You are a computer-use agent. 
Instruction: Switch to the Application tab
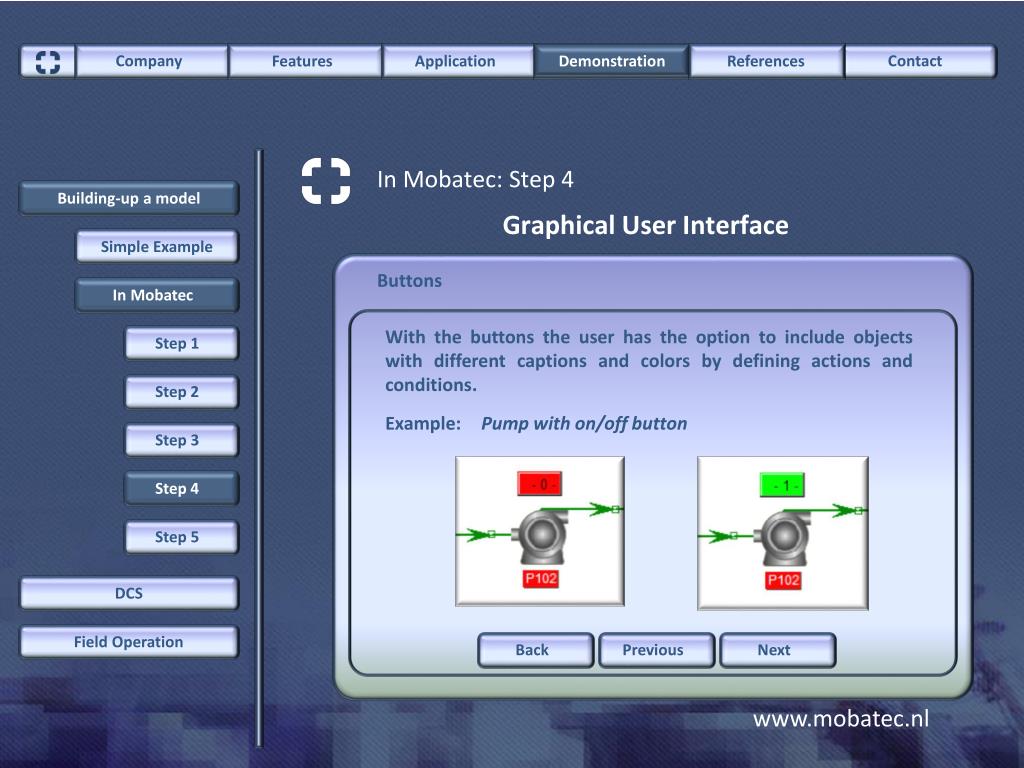[x=458, y=61]
